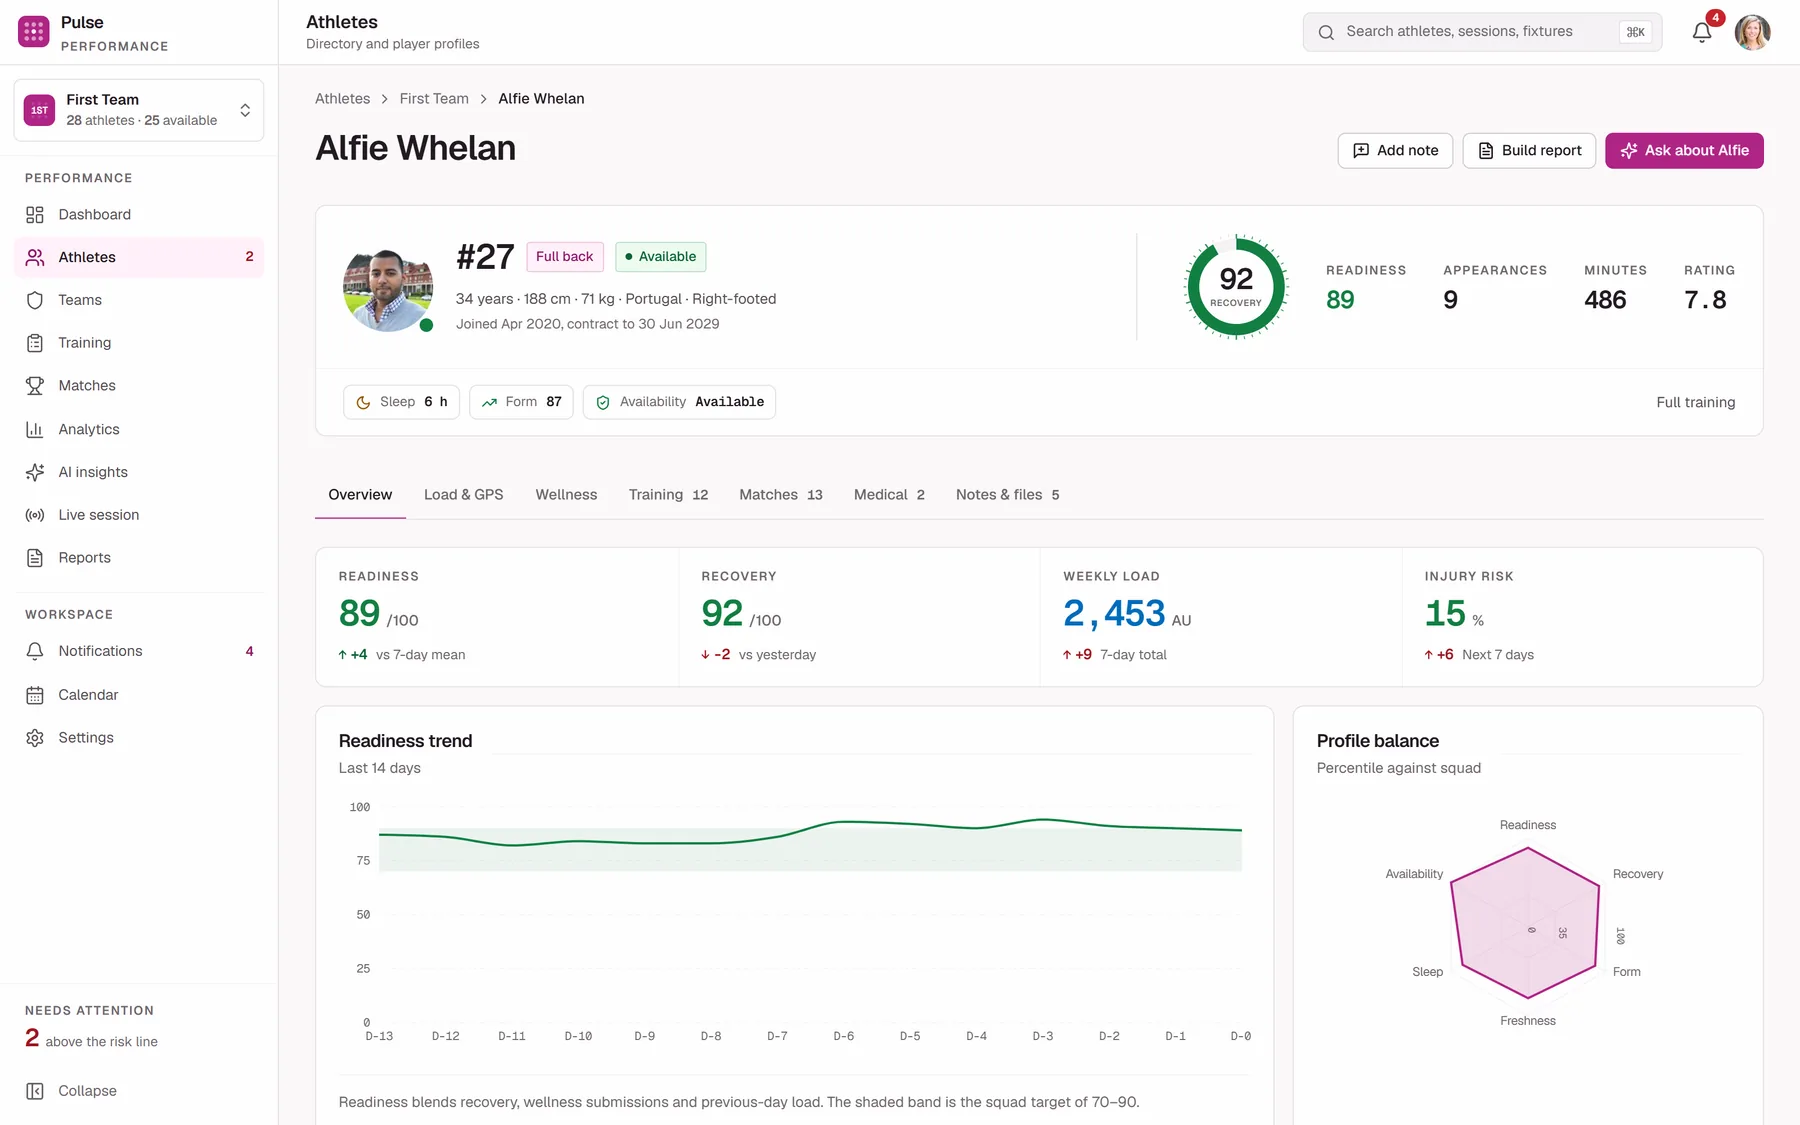1800x1125 pixels.
Task: Collapse the sidebar panel
Action: [x=71, y=1091]
